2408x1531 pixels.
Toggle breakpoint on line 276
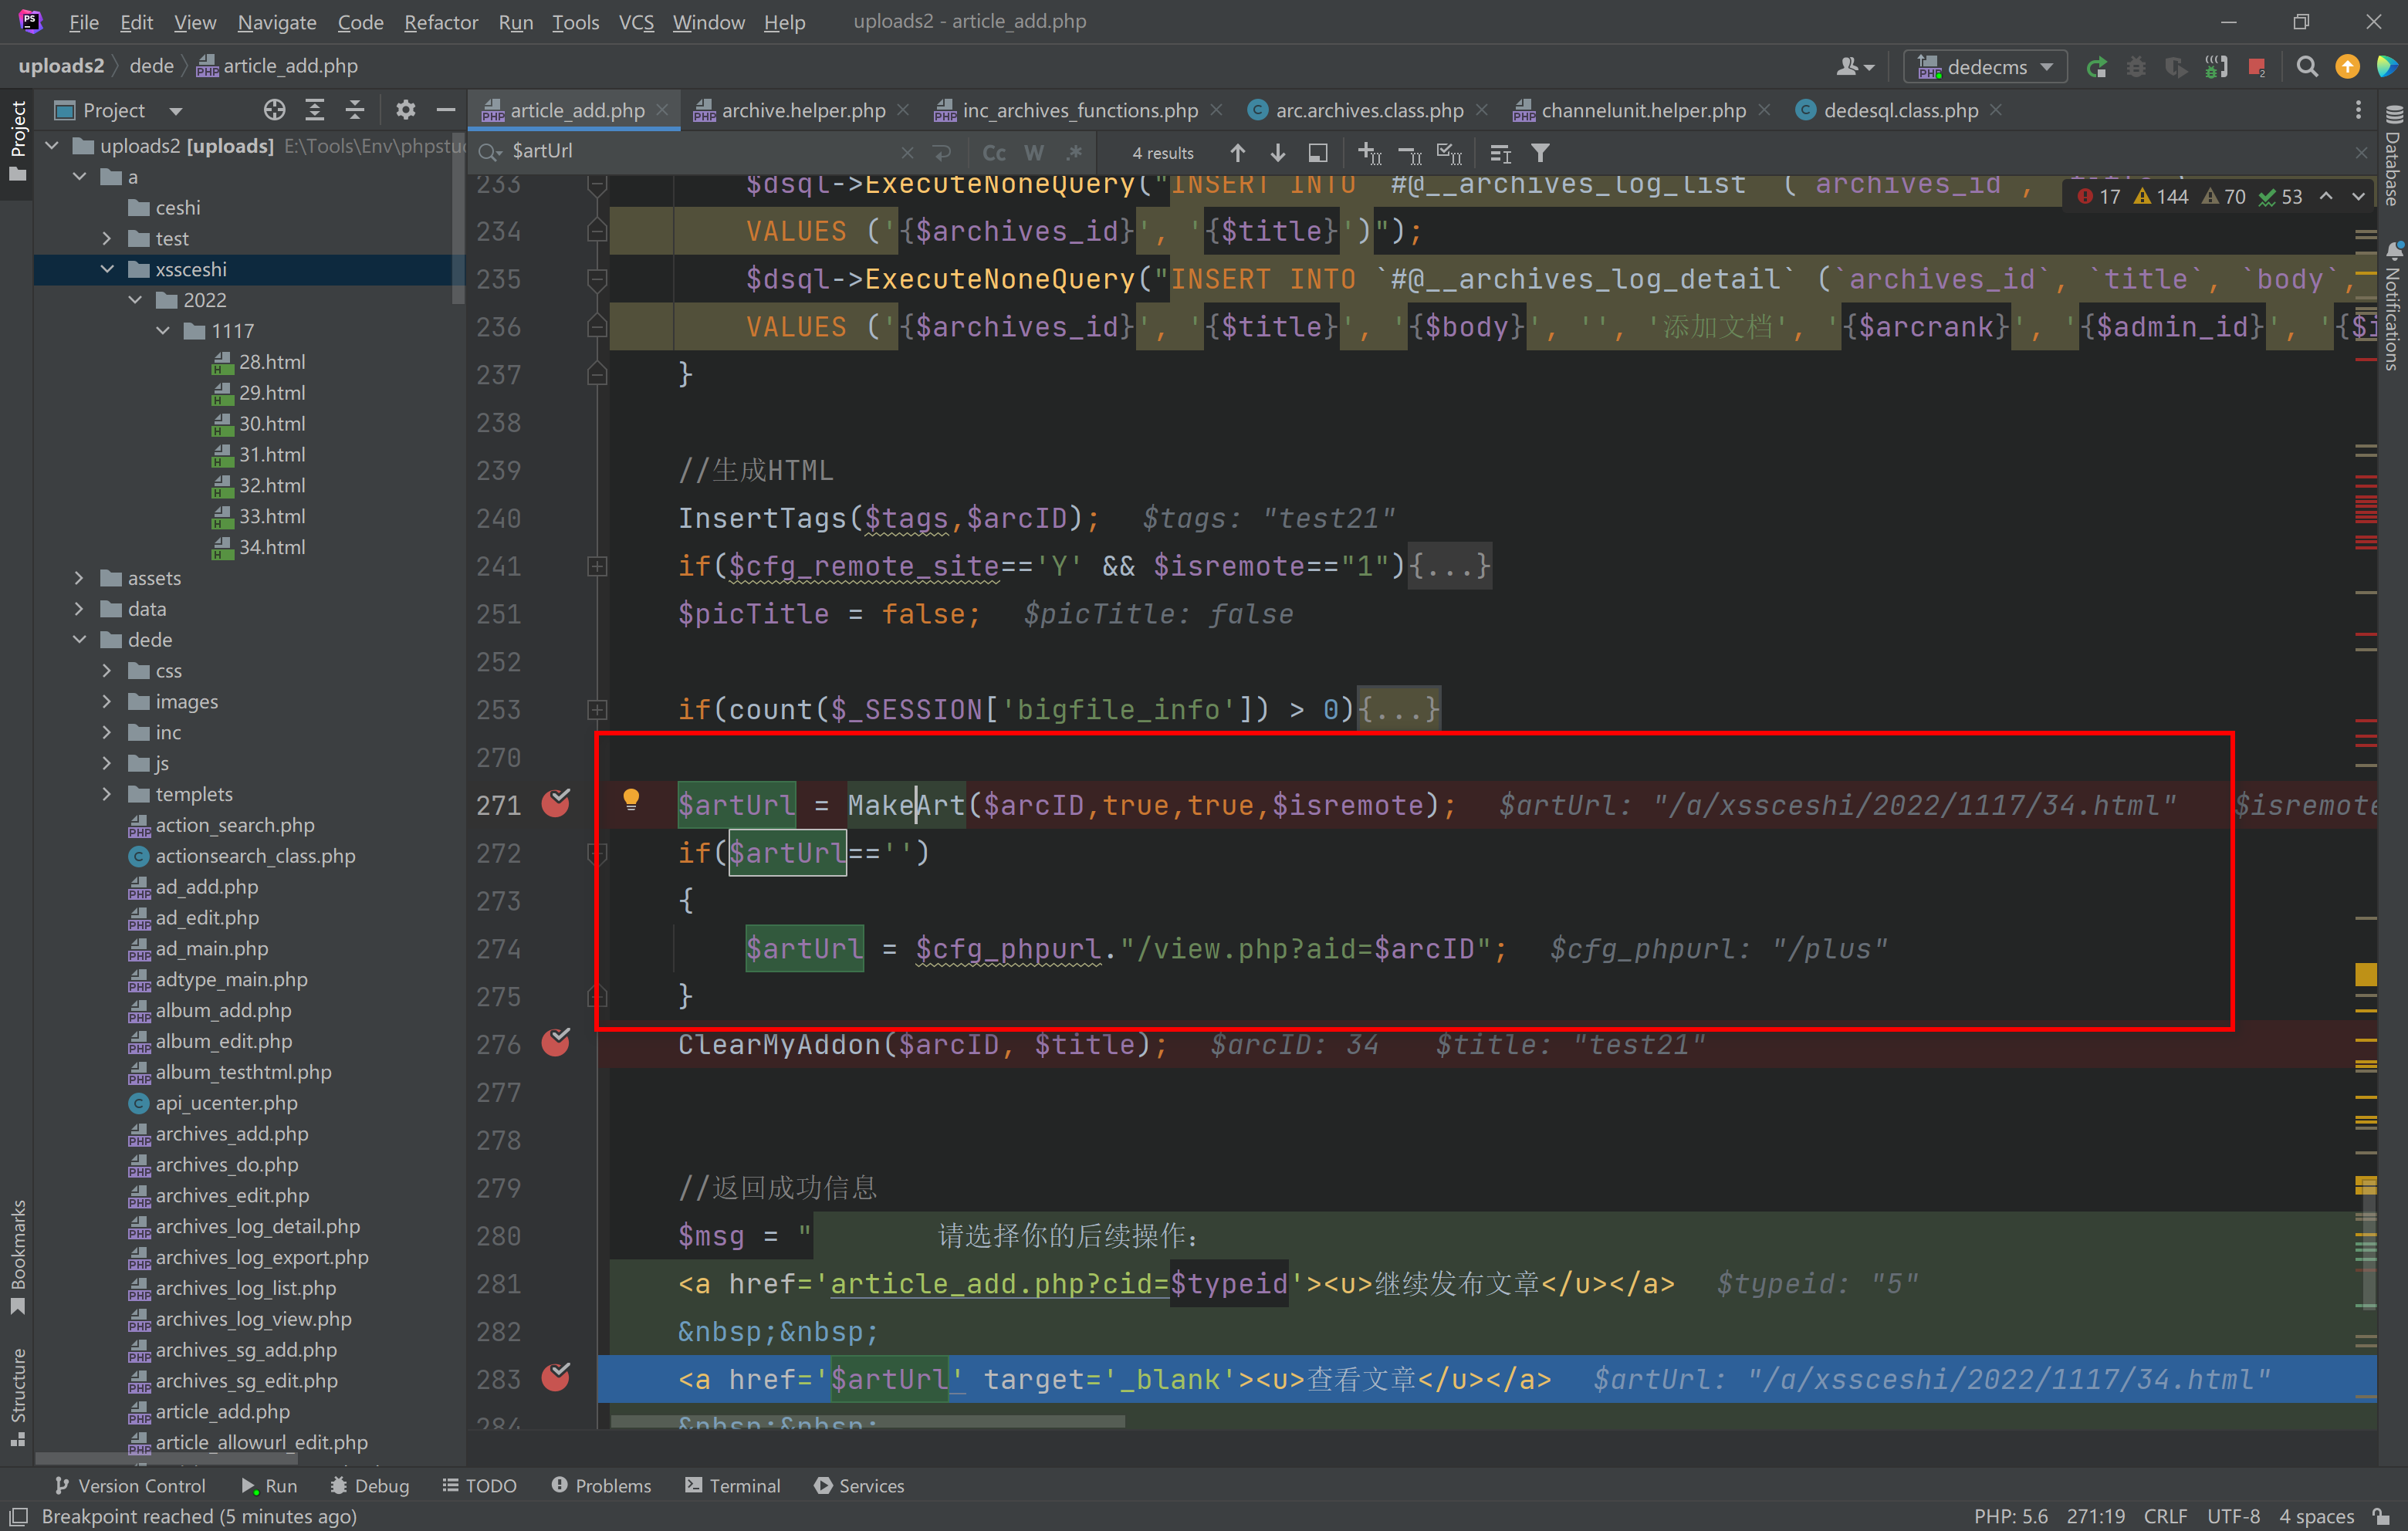(555, 1044)
